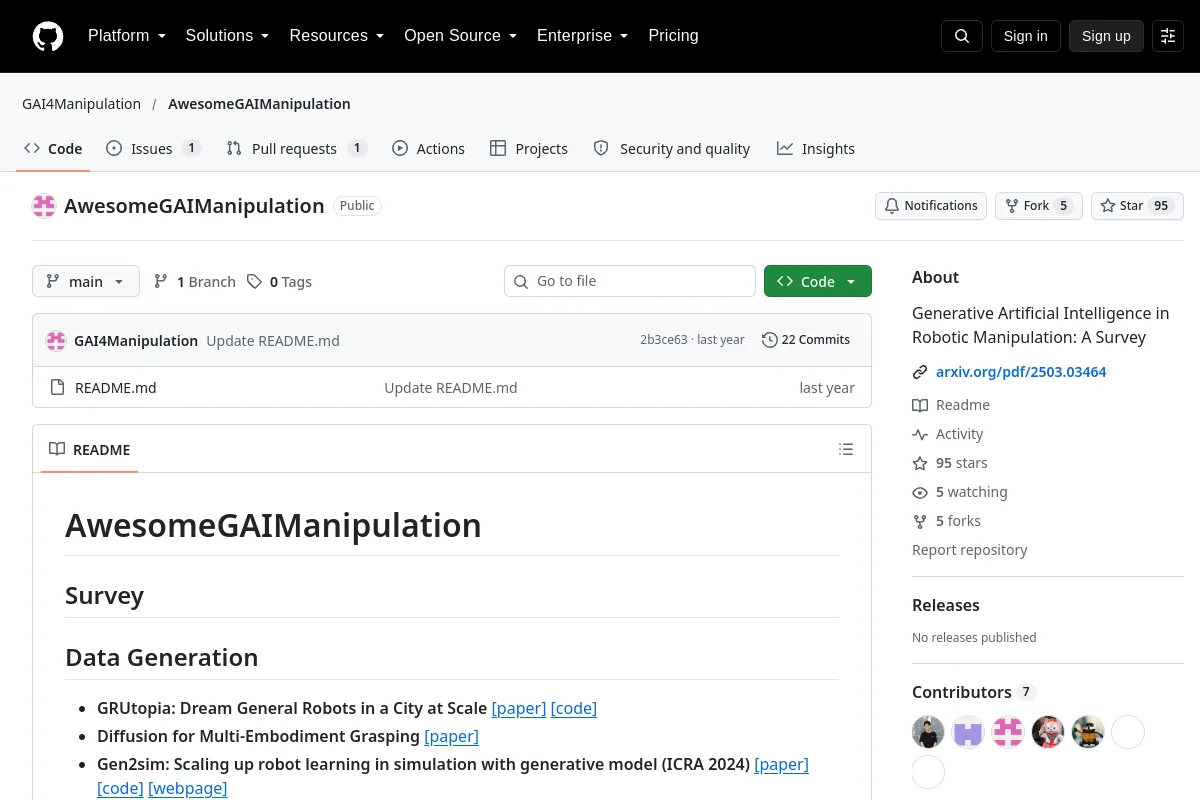1200x800 pixels.
Task: Expand the Enterprise menu
Action: coord(583,36)
